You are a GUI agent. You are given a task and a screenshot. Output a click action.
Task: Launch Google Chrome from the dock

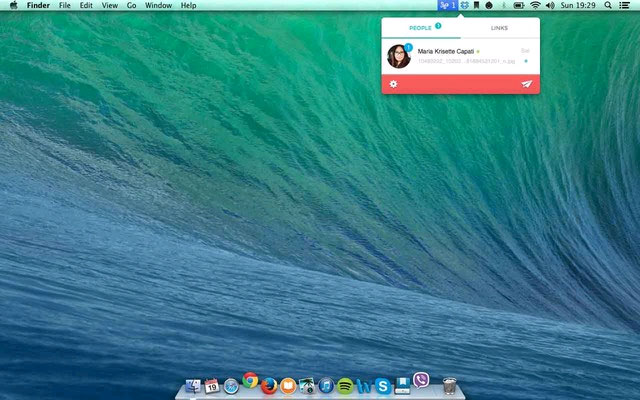pyautogui.click(x=250, y=382)
